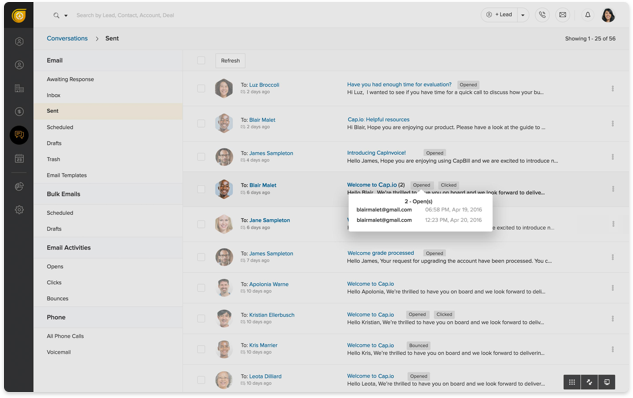Image resolution: width=633 pixels, height=398 pixels.
Task: Open Opens under Email Activities
Action: pyautogui.click(x=55, y=266)
